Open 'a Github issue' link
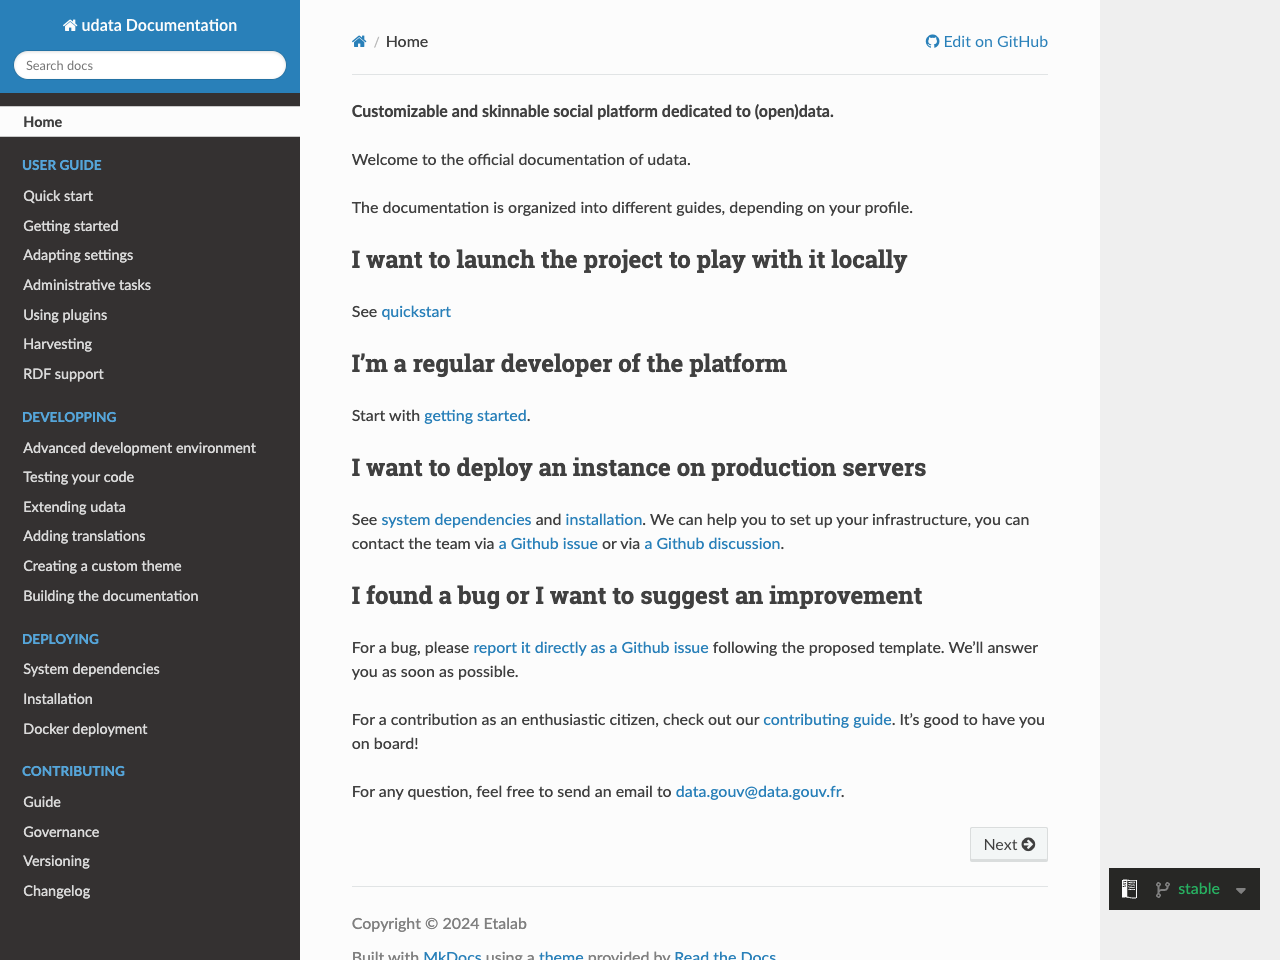 pos(548,543)
